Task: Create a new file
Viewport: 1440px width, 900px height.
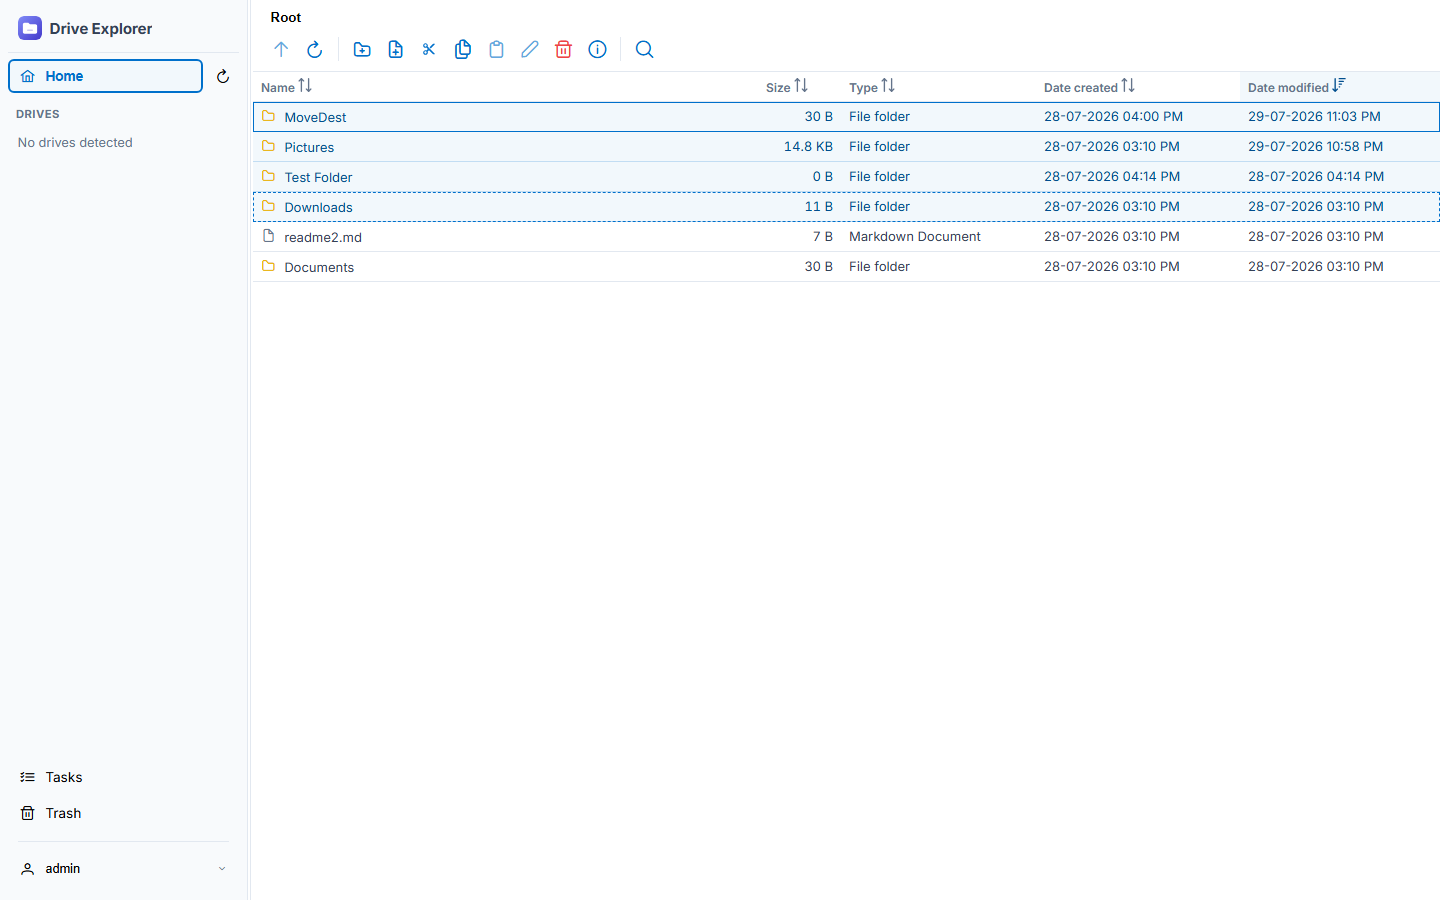Action: pos(396,49)
